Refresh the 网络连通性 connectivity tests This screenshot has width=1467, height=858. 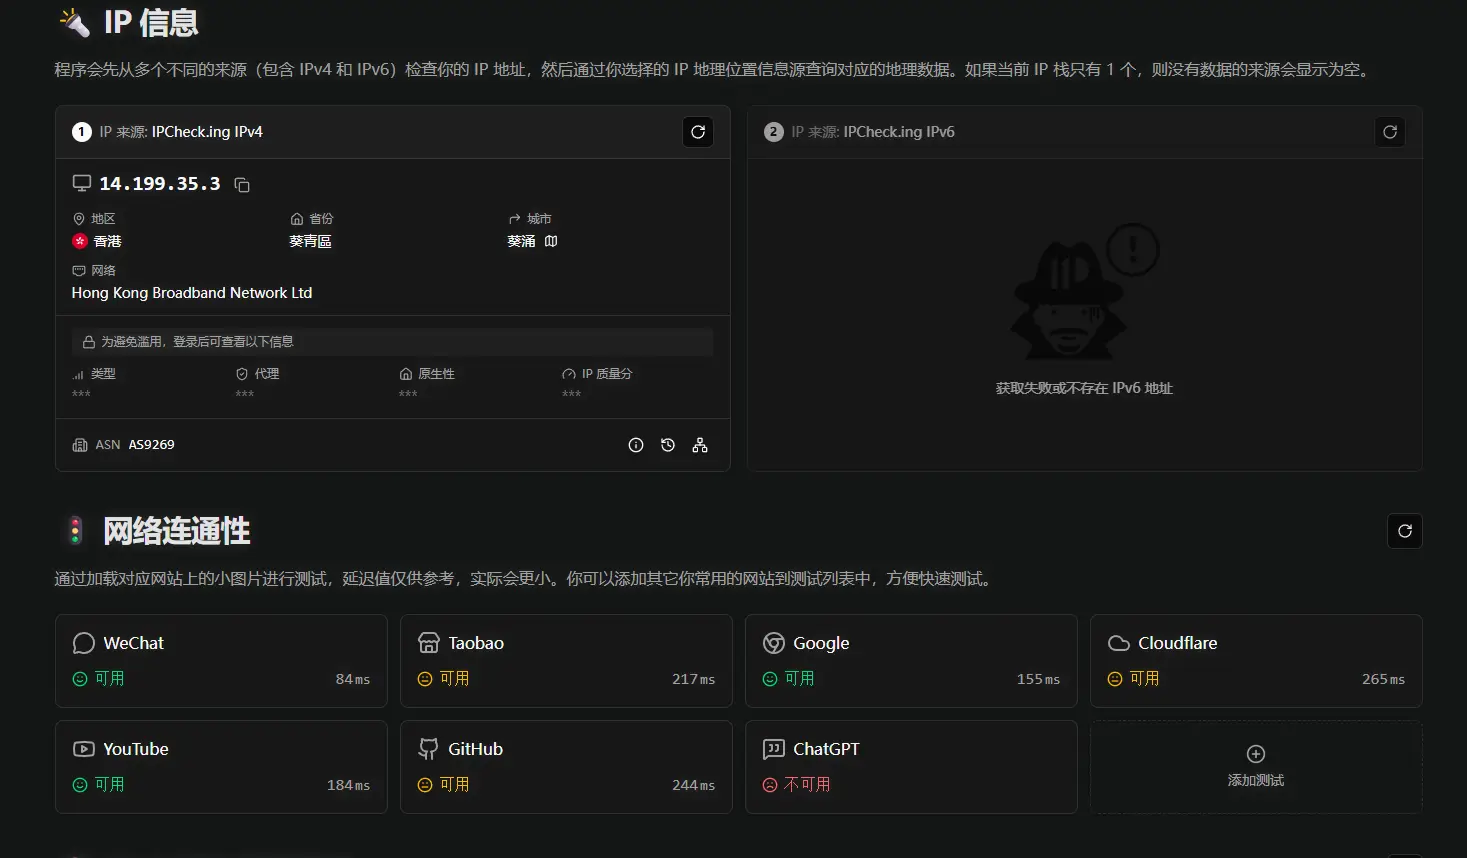point(1405,531)
